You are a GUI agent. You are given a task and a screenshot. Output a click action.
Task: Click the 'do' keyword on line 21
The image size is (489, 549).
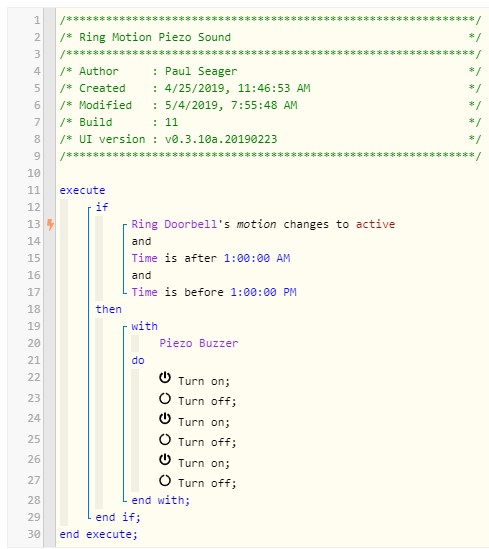pos(138,360)
